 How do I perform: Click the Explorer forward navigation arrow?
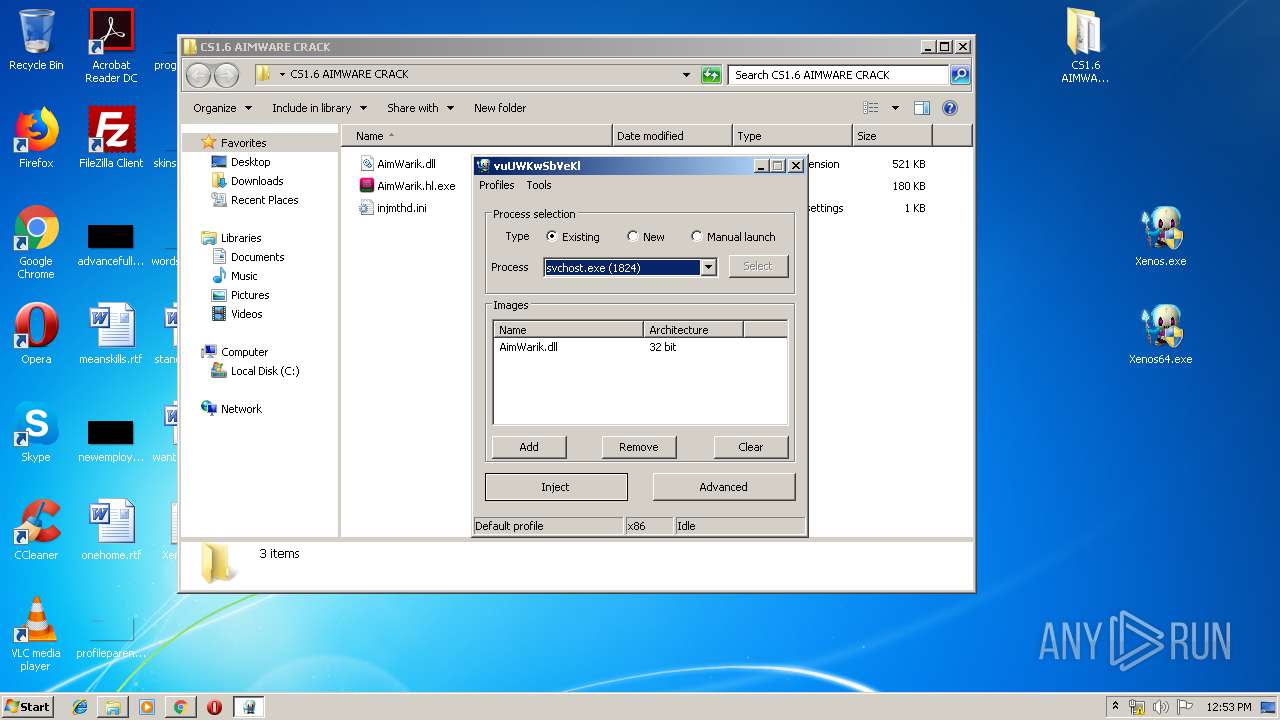pyautogui.click(x=227, y=75)
